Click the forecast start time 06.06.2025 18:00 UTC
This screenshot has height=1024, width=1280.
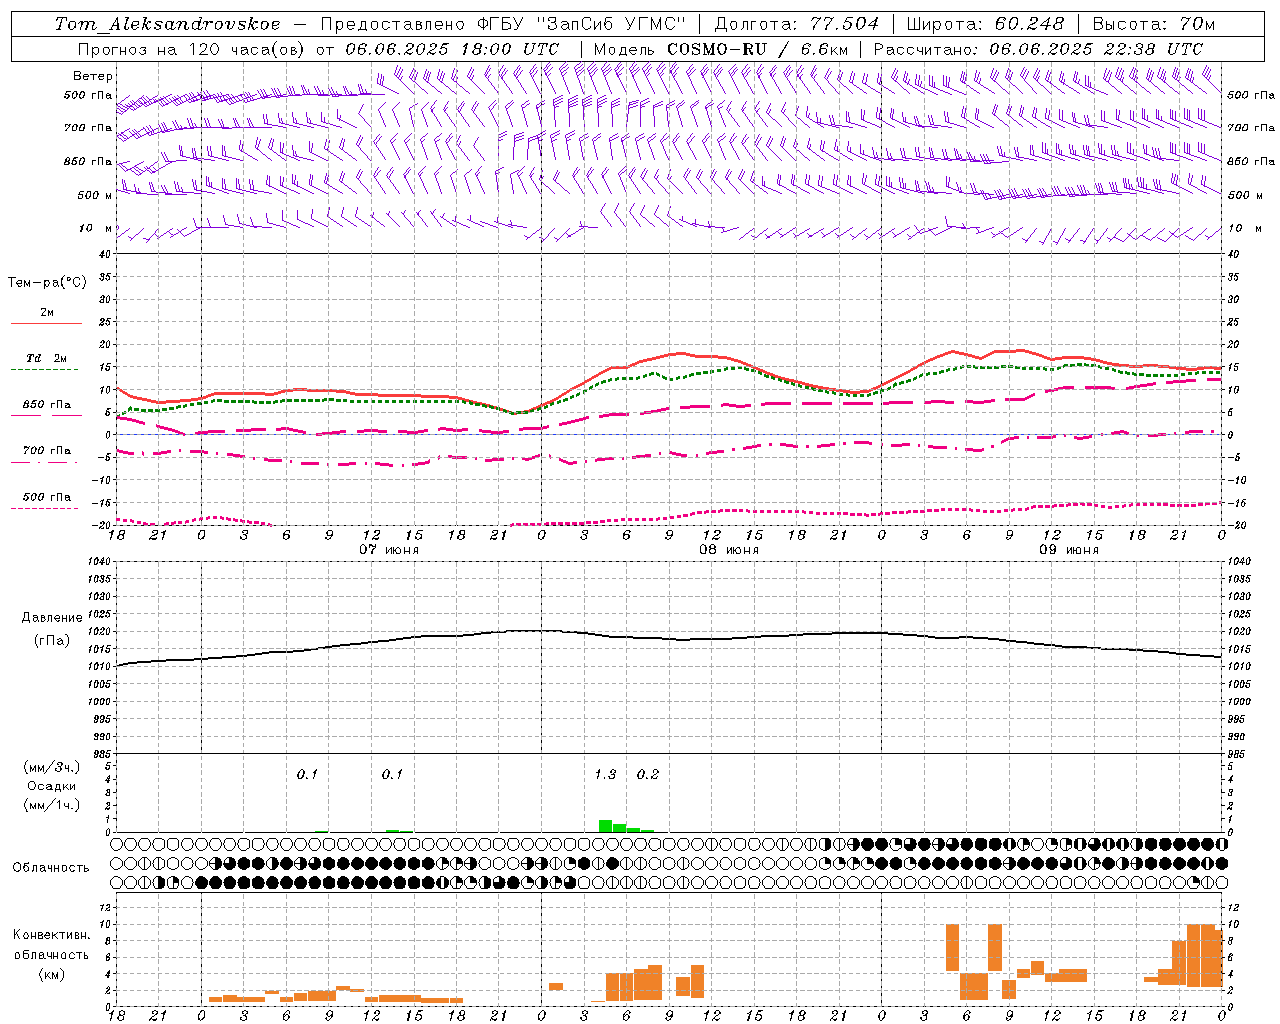click(452, 49)
